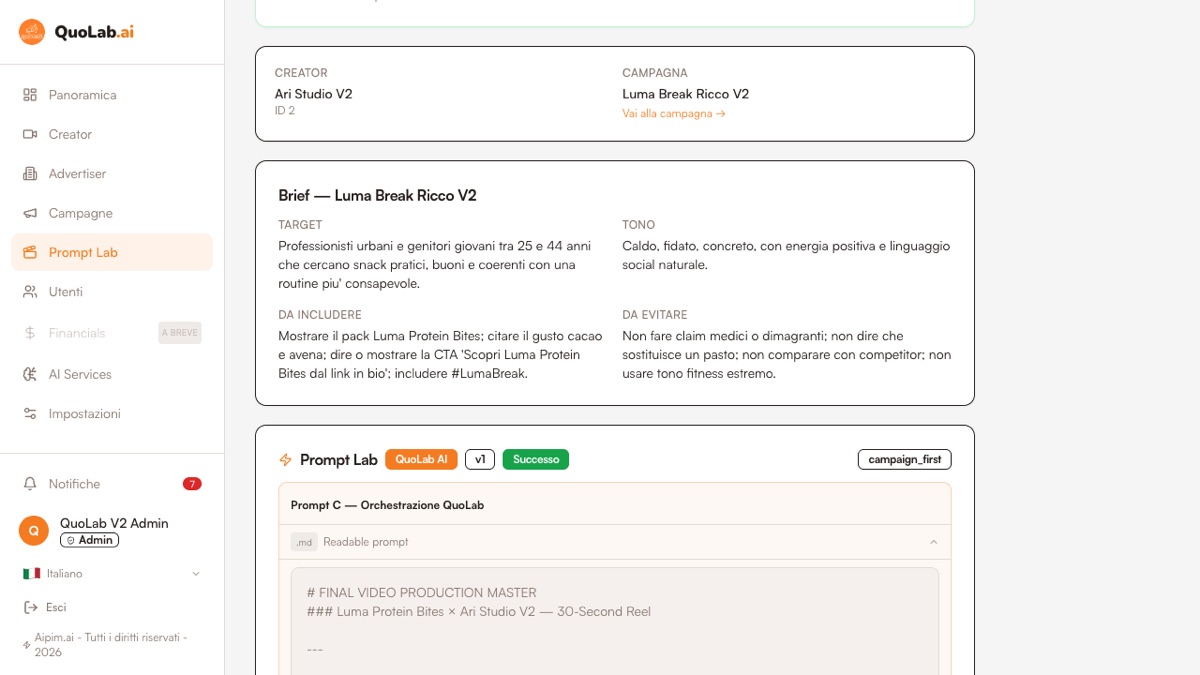Screen dimensions: 1200x675
Task: Click the Panoramica grid icon
Action: click(x=30, y=95)
